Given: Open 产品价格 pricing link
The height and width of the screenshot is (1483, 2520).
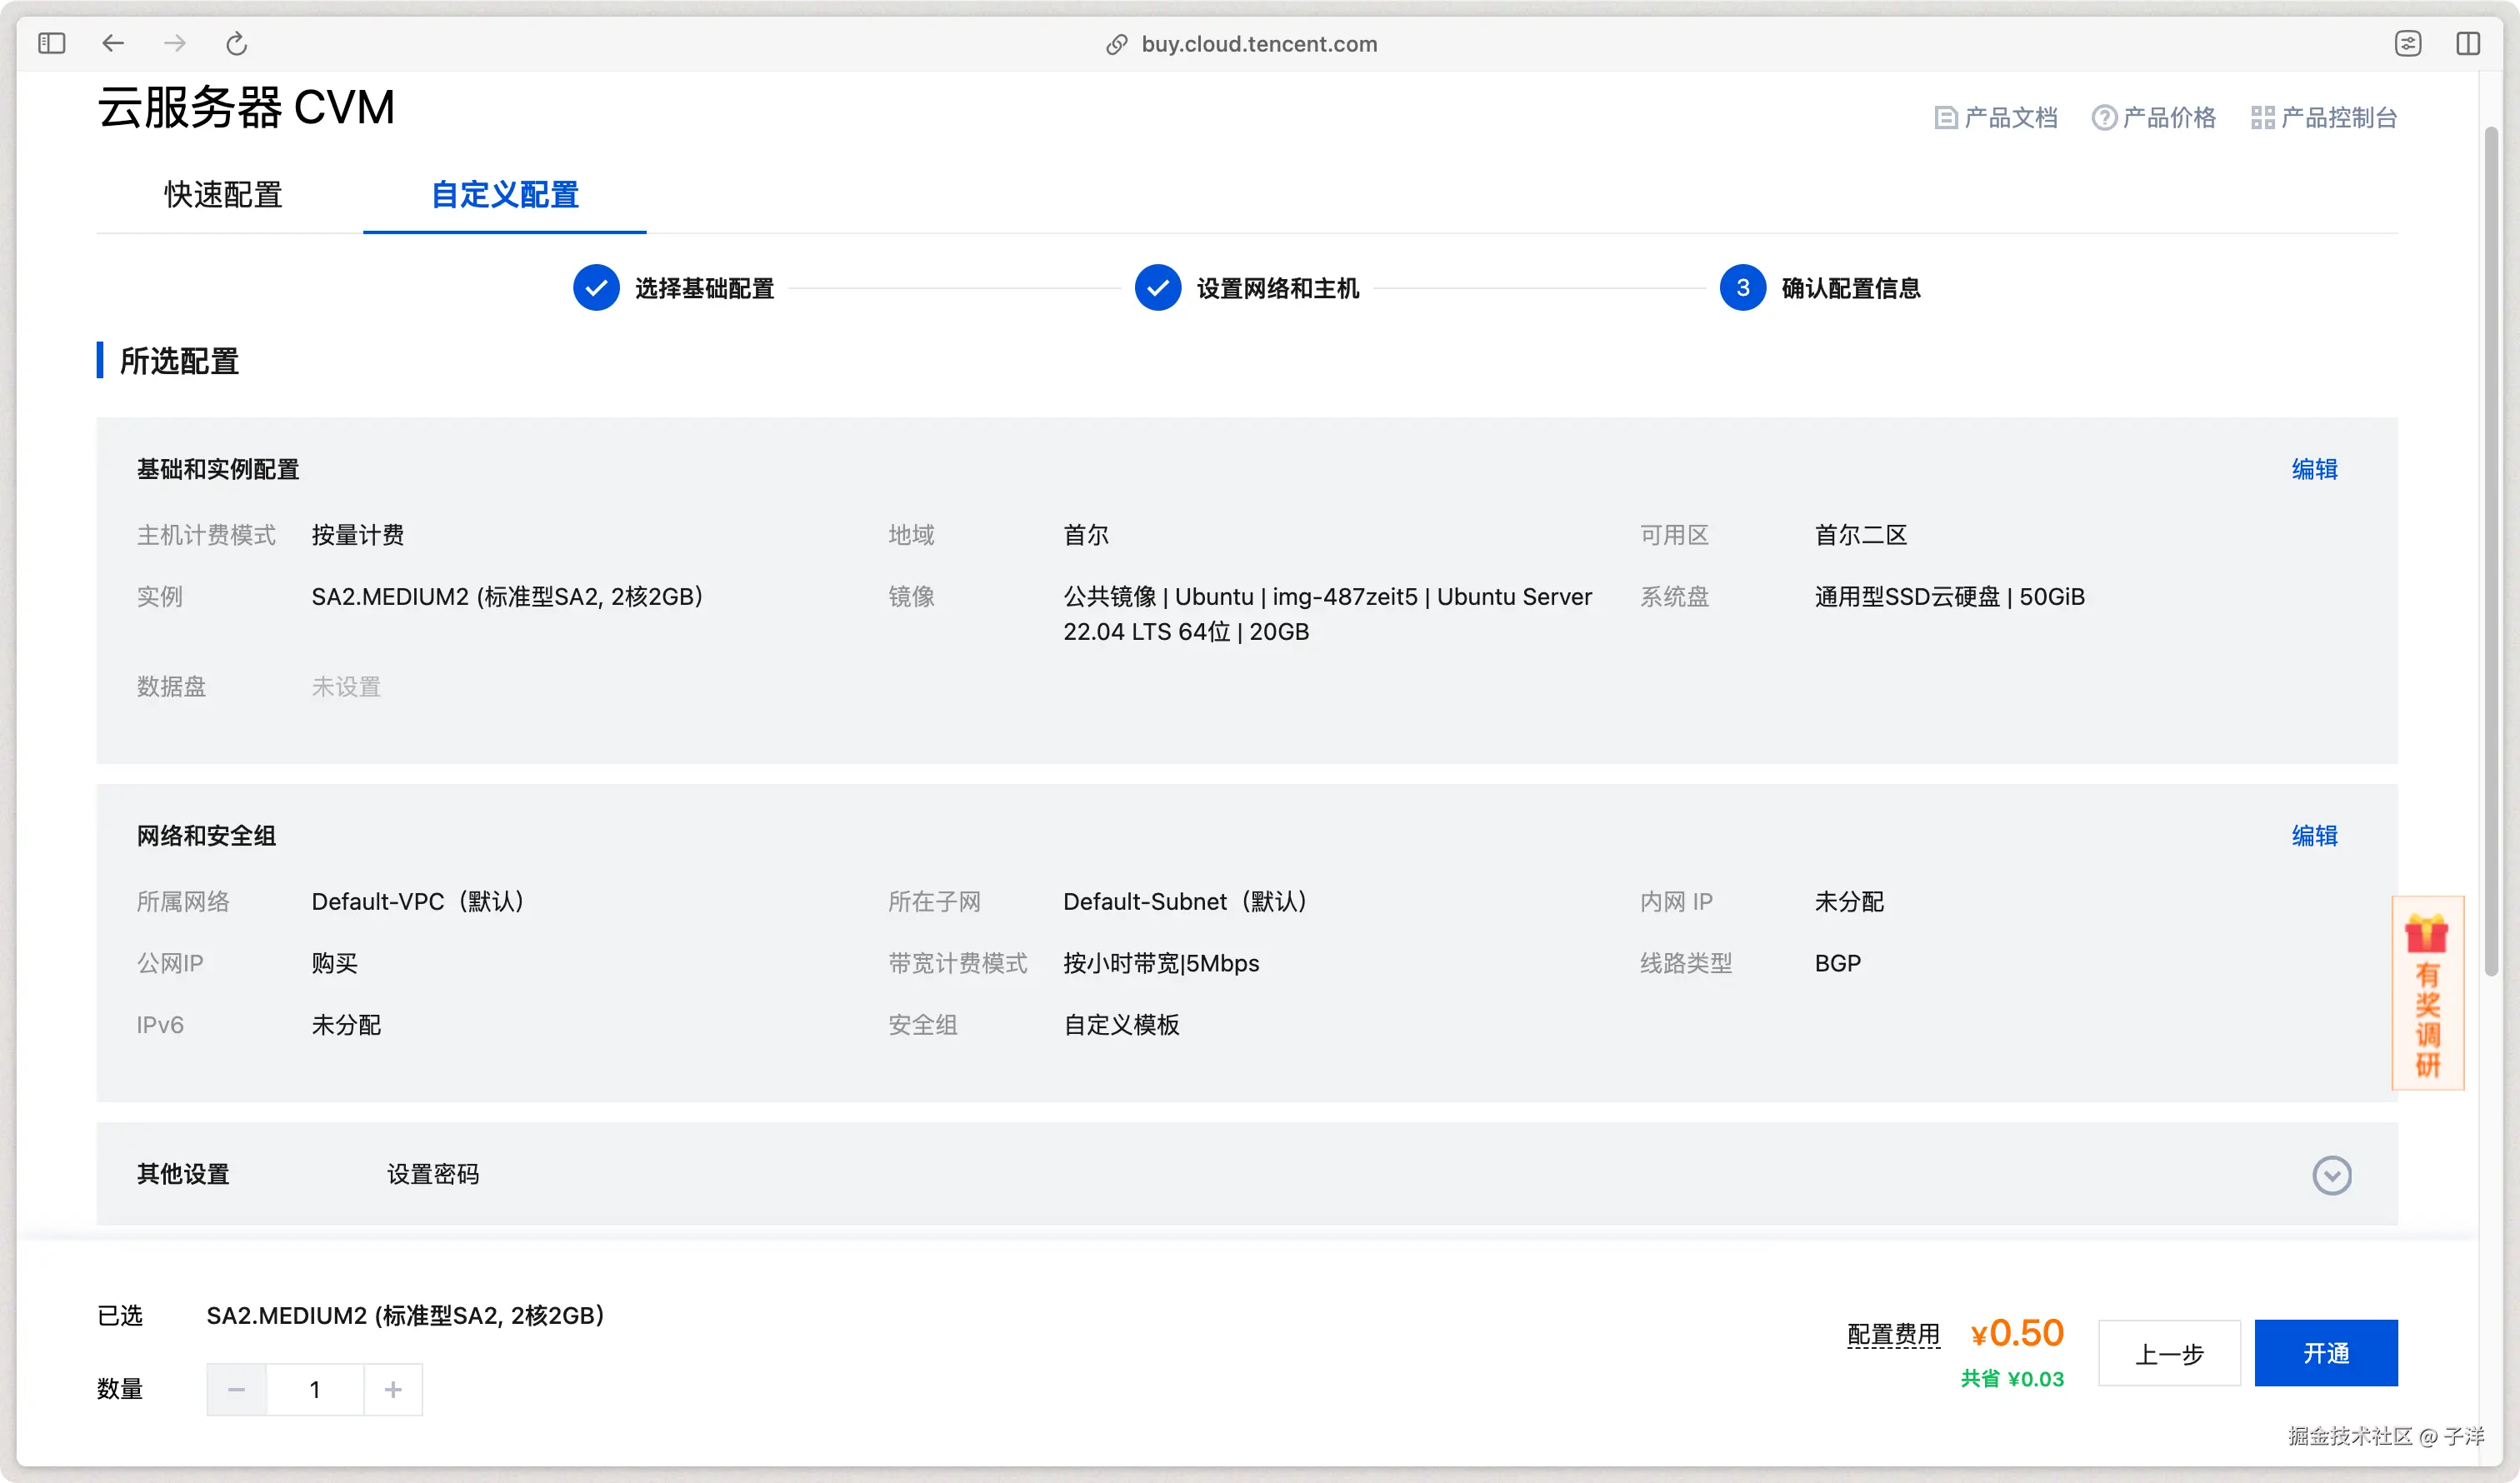Looking at the screenshot, I should click(x=2154, y=118).
